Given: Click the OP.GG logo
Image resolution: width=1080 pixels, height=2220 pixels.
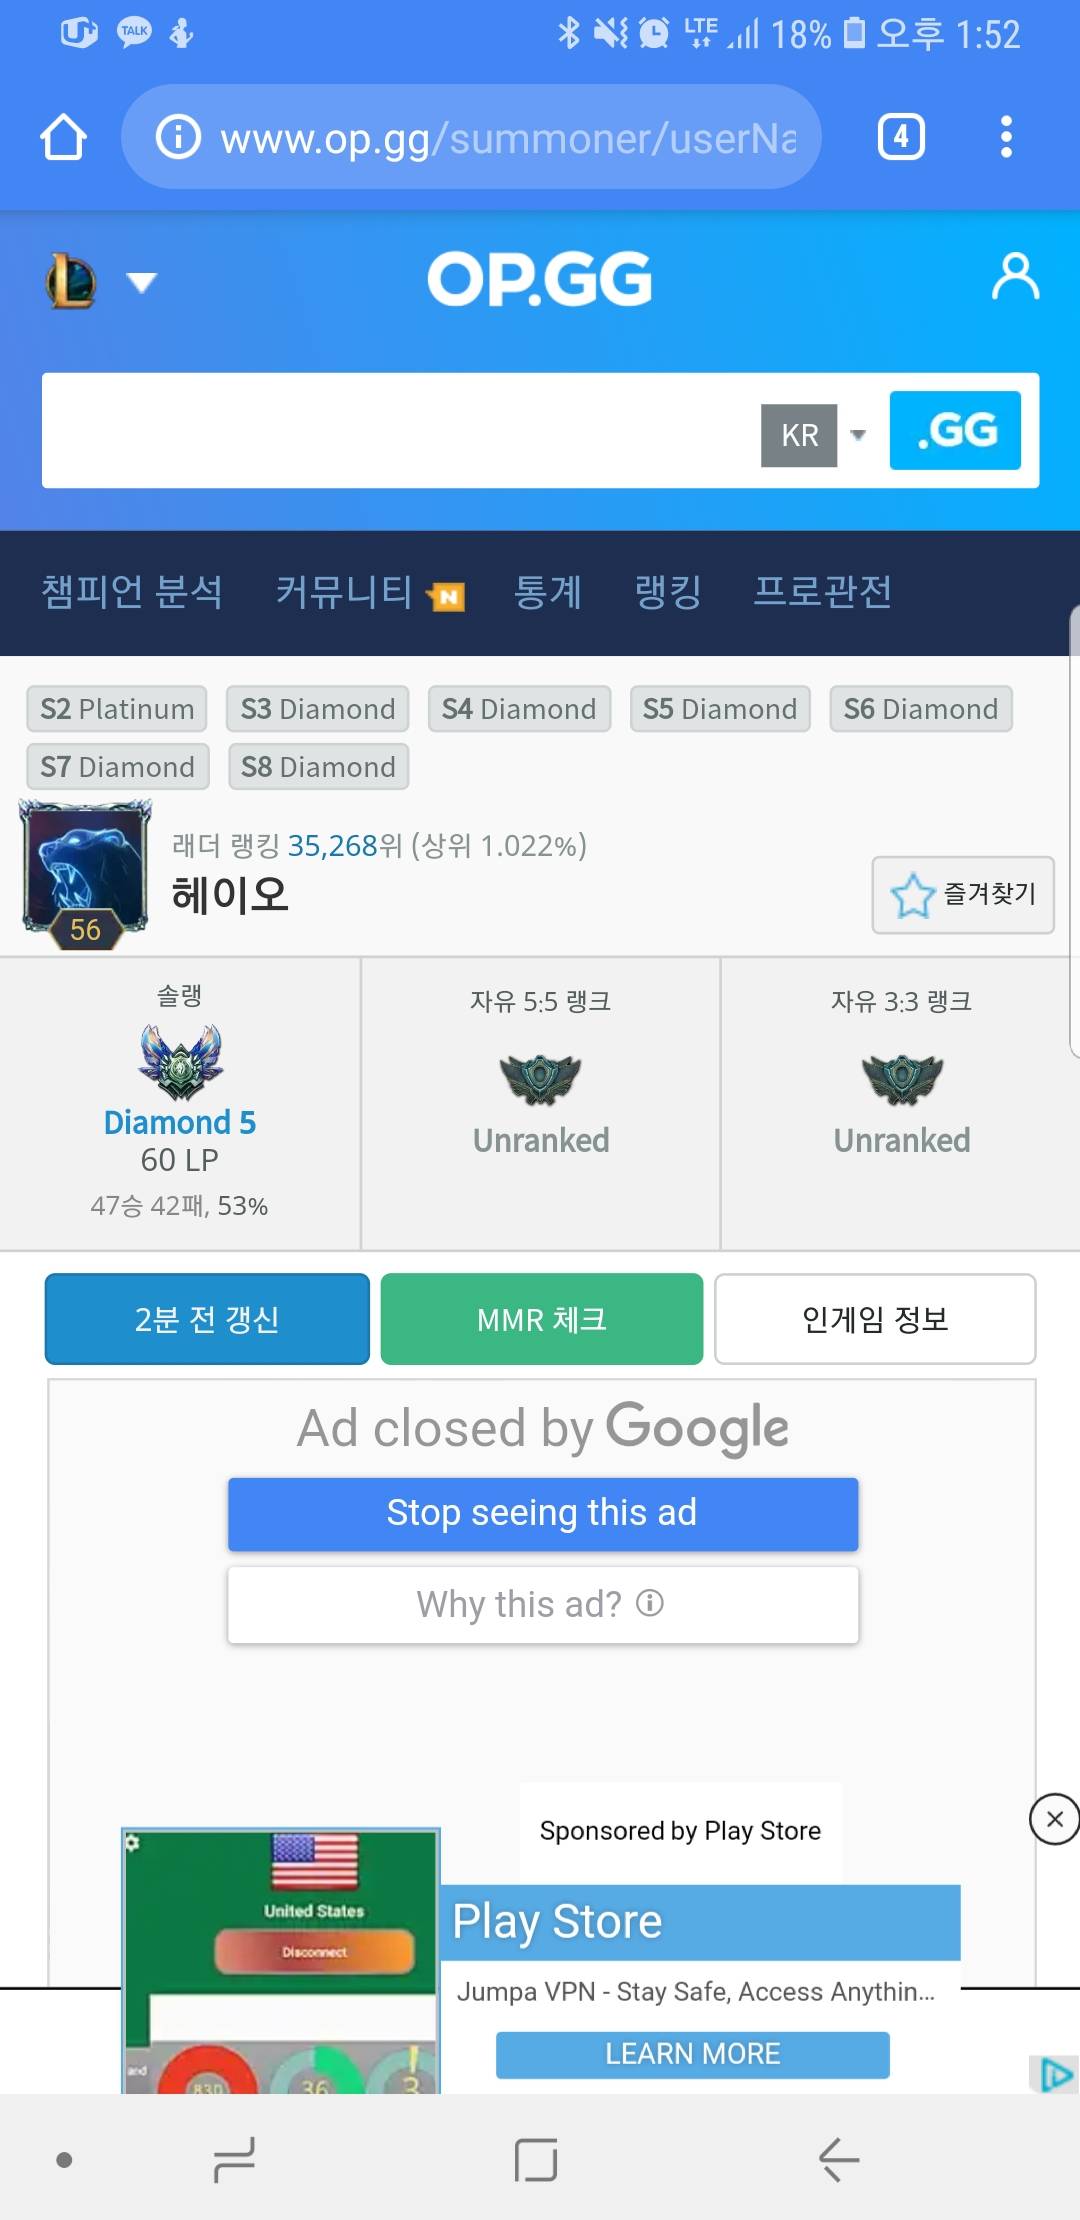Looking at the screenshot, I should coord(540,279).
